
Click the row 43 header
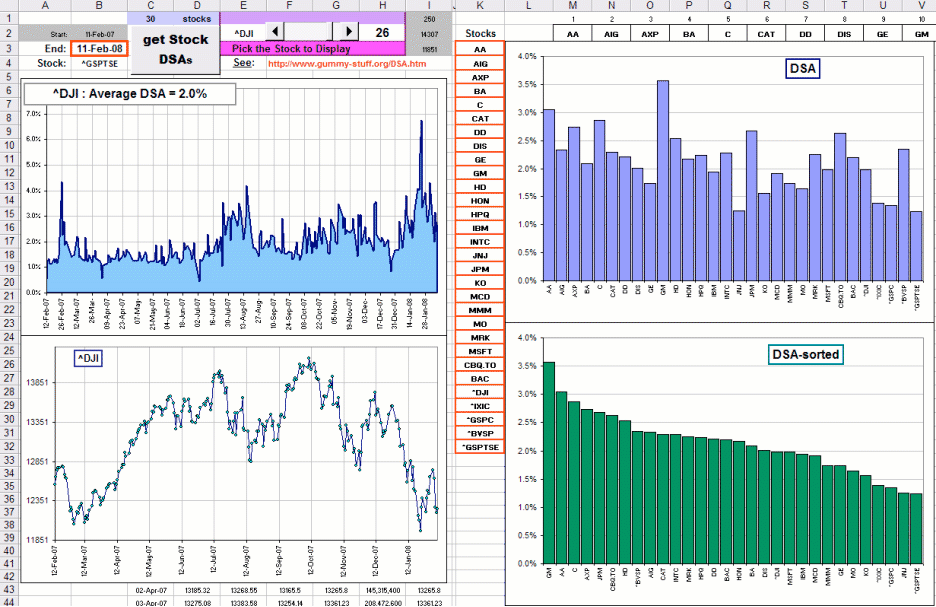point(9,590)
